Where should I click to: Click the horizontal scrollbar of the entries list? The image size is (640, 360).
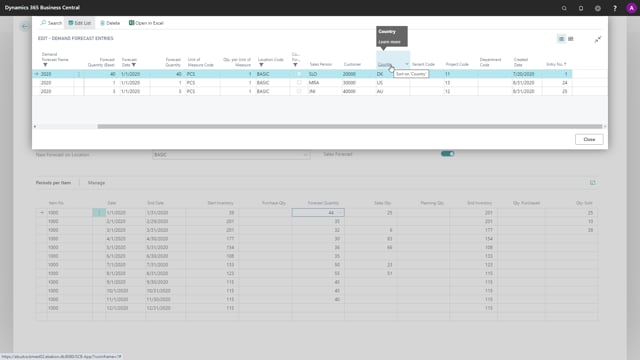pyautogui.click(x=349, y=127)
